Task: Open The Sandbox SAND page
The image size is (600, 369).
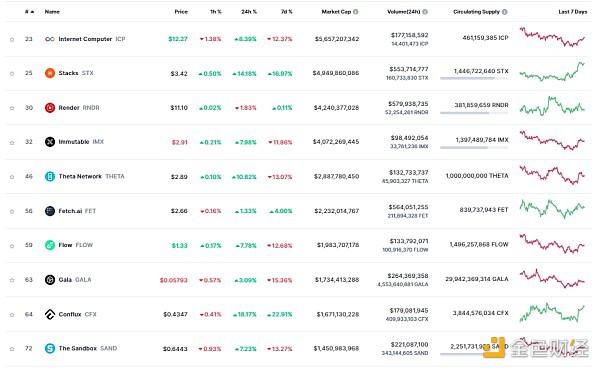Action: click(x=88, y=348)
